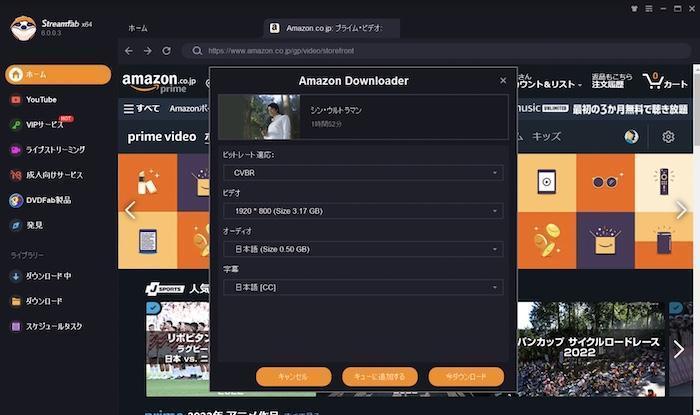Click the search magnifier in address bar
Image resolution: width=700 pixels, height=415 pixels.
click(x=197, y=51)
